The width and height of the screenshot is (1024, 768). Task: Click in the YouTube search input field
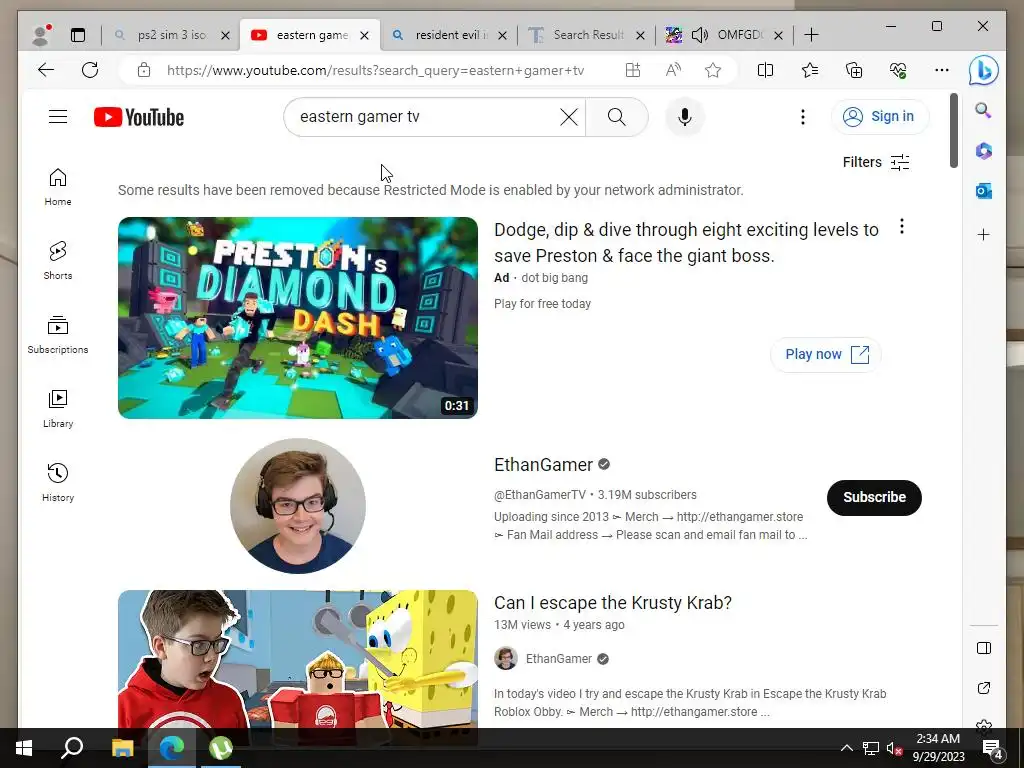pyautogui.click(x=424, y=117)
